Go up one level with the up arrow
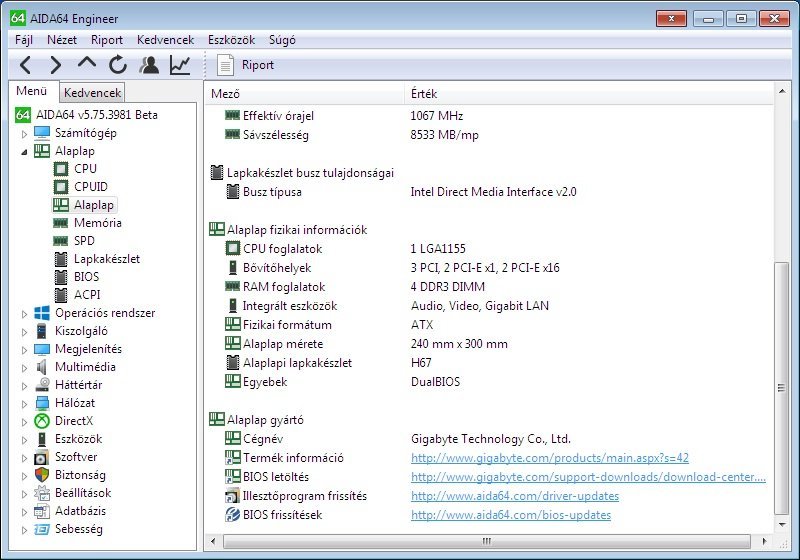Image resolution: width=800 pixels, height=560 pixels. [87, 64]
